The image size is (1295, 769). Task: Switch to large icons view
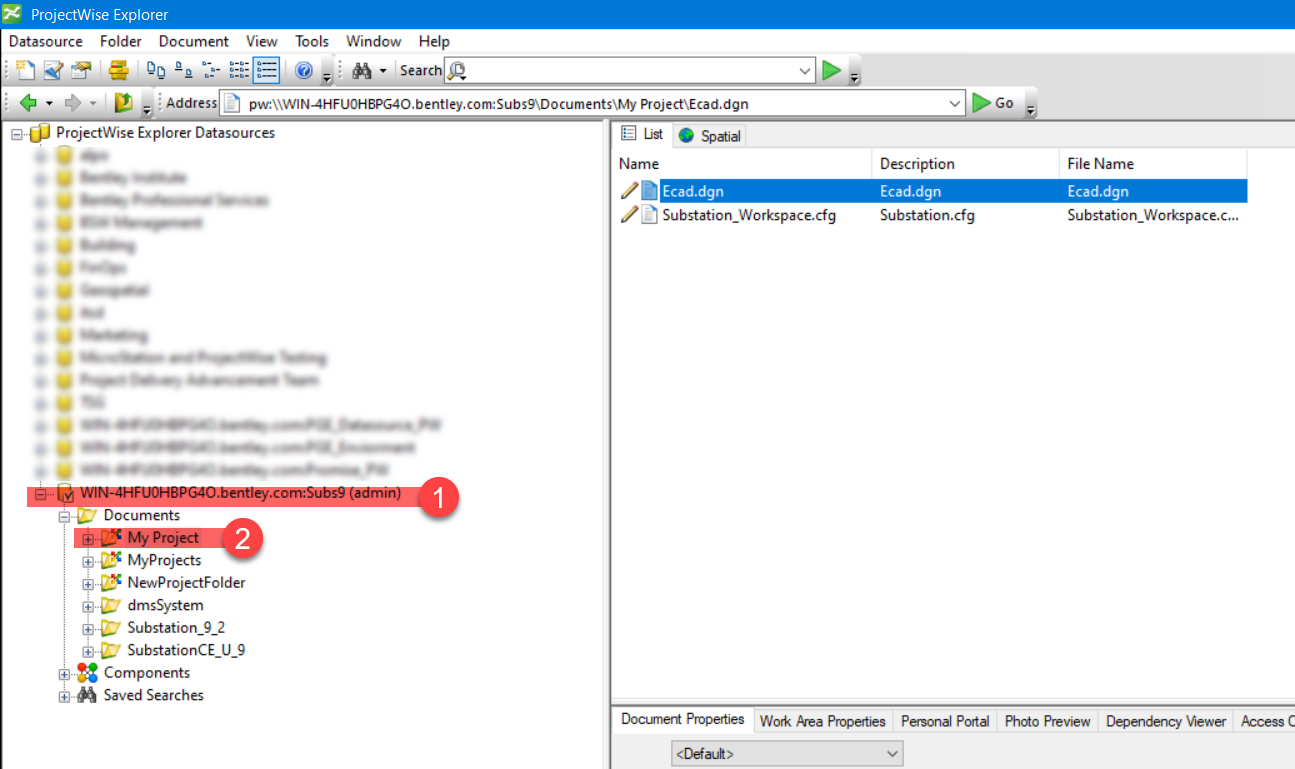click(156, 70)
